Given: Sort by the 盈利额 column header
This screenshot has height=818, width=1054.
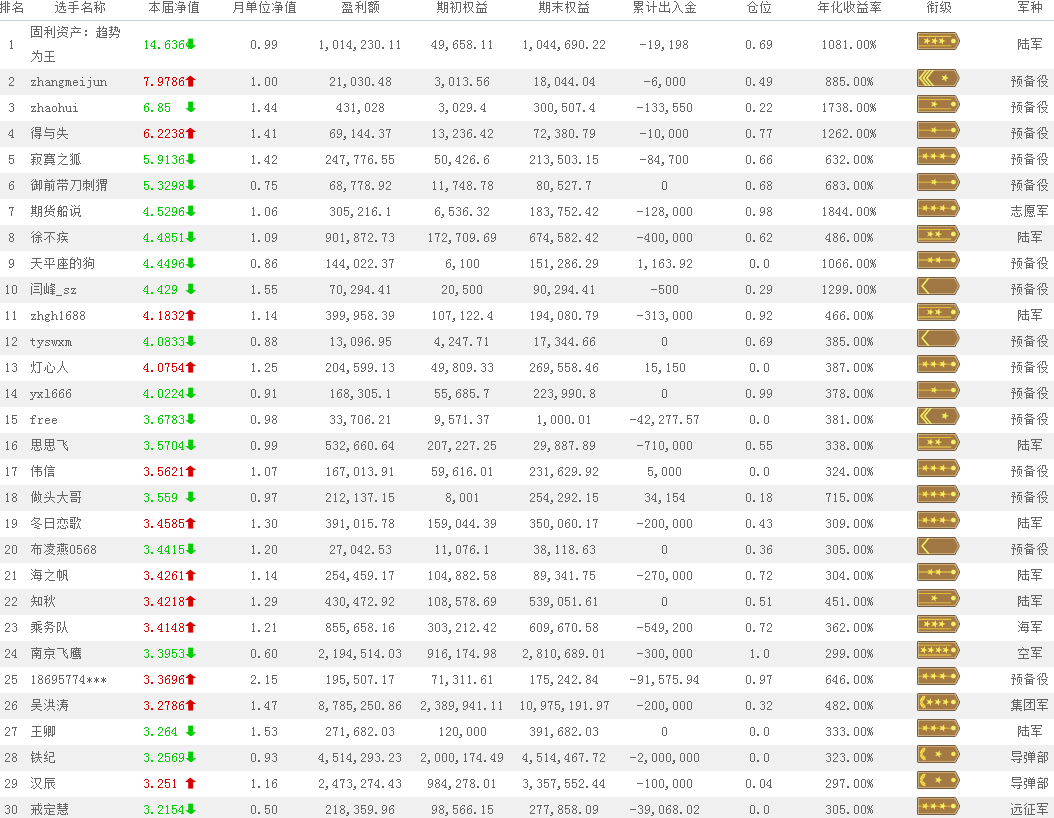Looking at the screenshot, I should pos(360,7).
